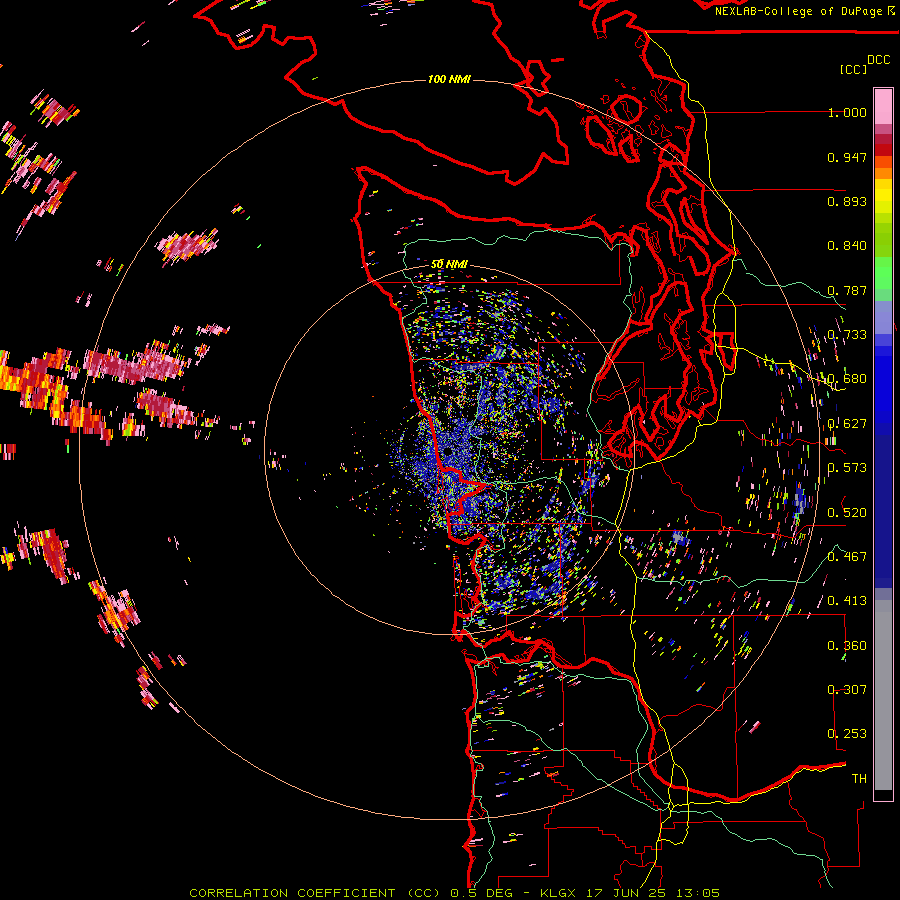Click the TH threshold label
Image resolution: width=900 pixels, height=900 pixels.
tap(859, 779)
